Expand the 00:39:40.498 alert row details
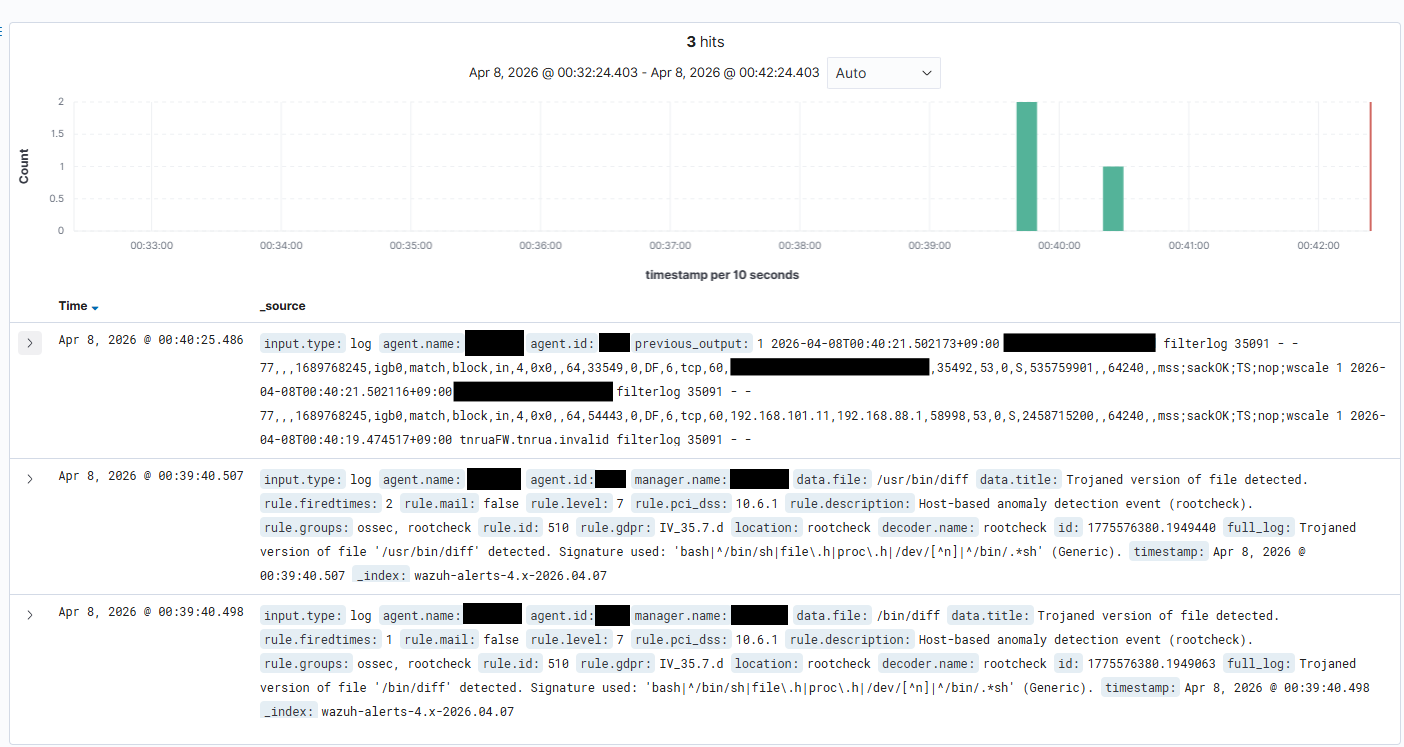The height and width of the screenshot is (747, 1404). pos(30,615)
